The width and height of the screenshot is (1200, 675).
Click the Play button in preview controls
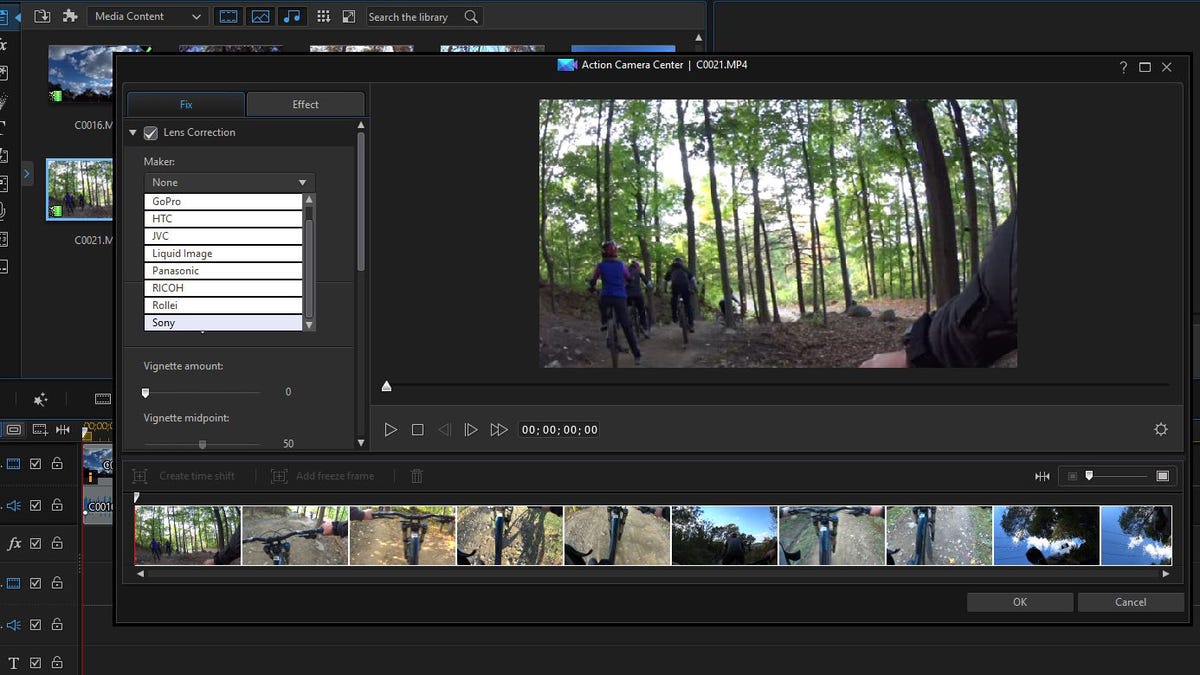(x=391, y=430)
